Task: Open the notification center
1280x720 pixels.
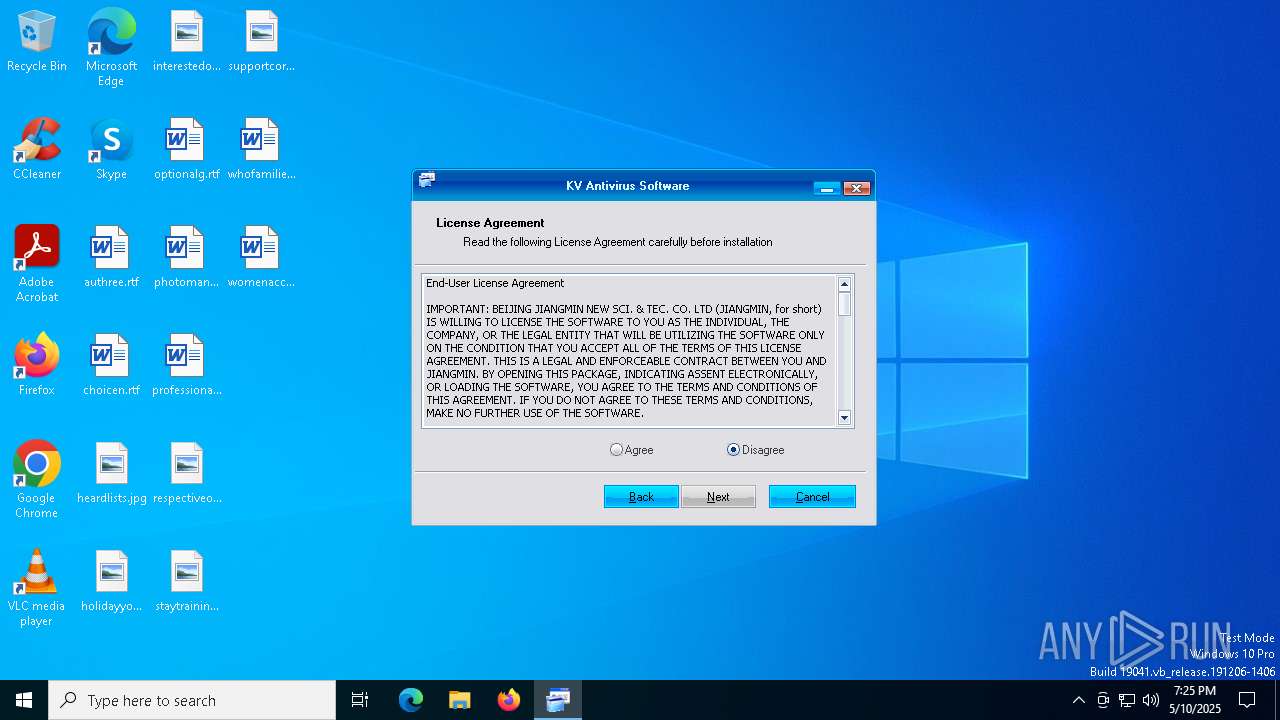Action: click(1247, 700)
